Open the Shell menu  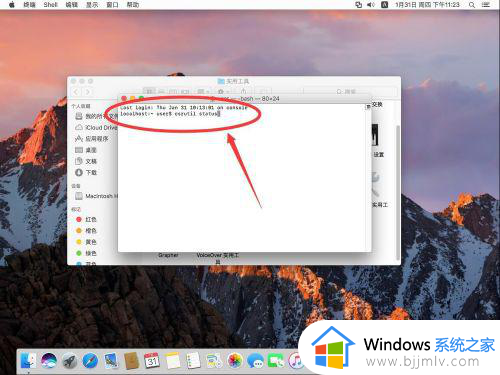pos(50,5)
